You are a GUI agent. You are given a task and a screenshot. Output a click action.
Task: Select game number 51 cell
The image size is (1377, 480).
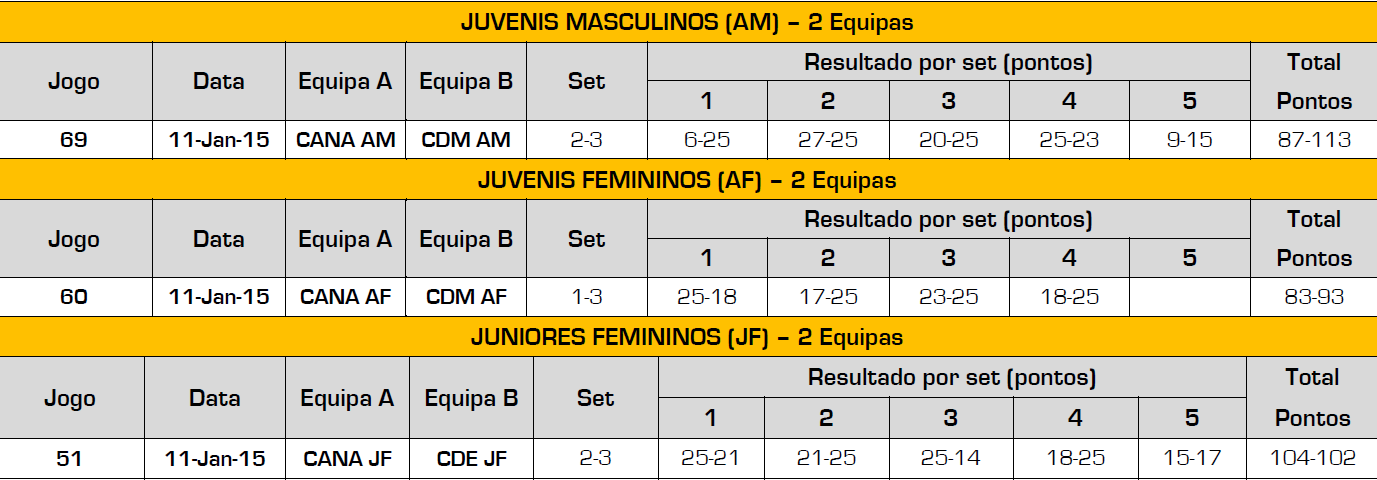(x=70, y=459)
